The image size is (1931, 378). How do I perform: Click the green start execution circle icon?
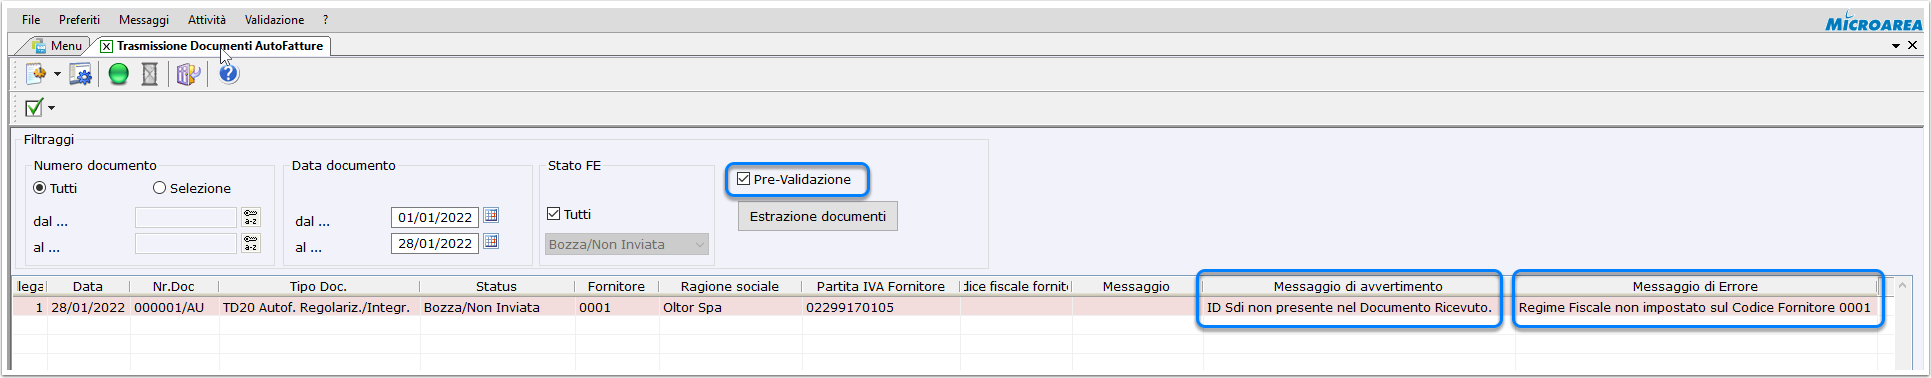tap(119, 74)
